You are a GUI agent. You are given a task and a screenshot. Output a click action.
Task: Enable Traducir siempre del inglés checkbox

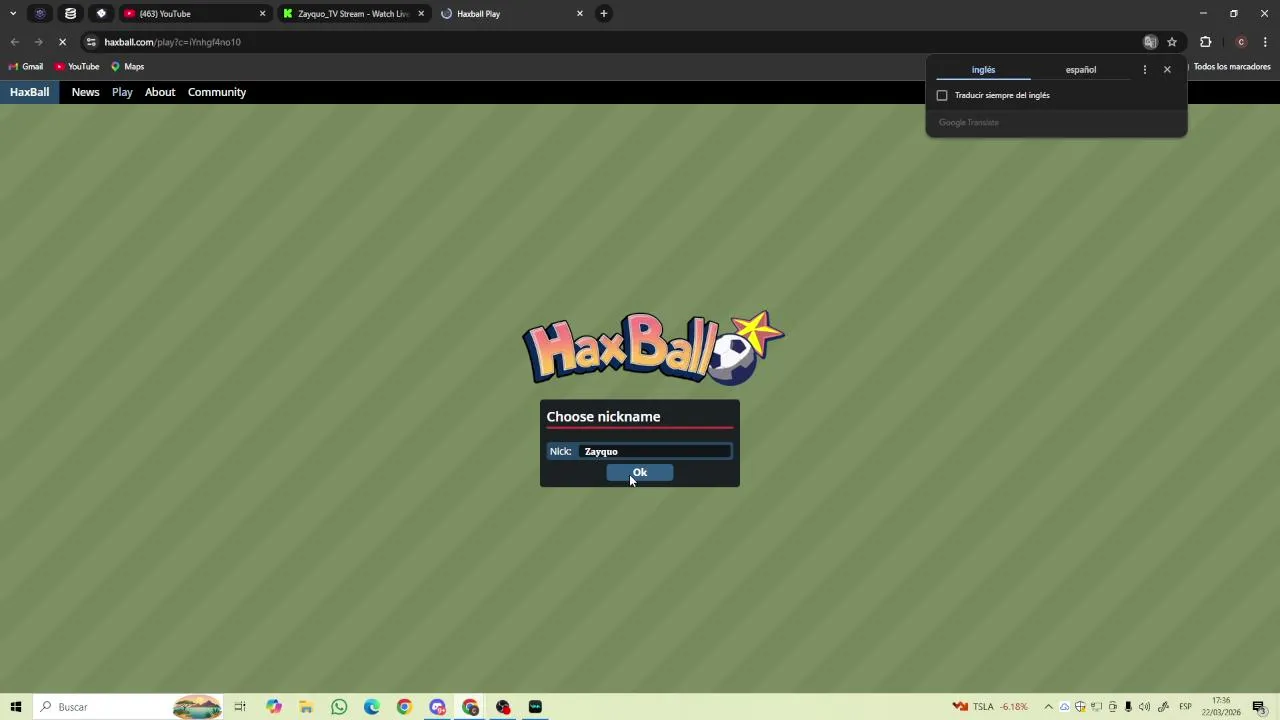coord(942,95)
